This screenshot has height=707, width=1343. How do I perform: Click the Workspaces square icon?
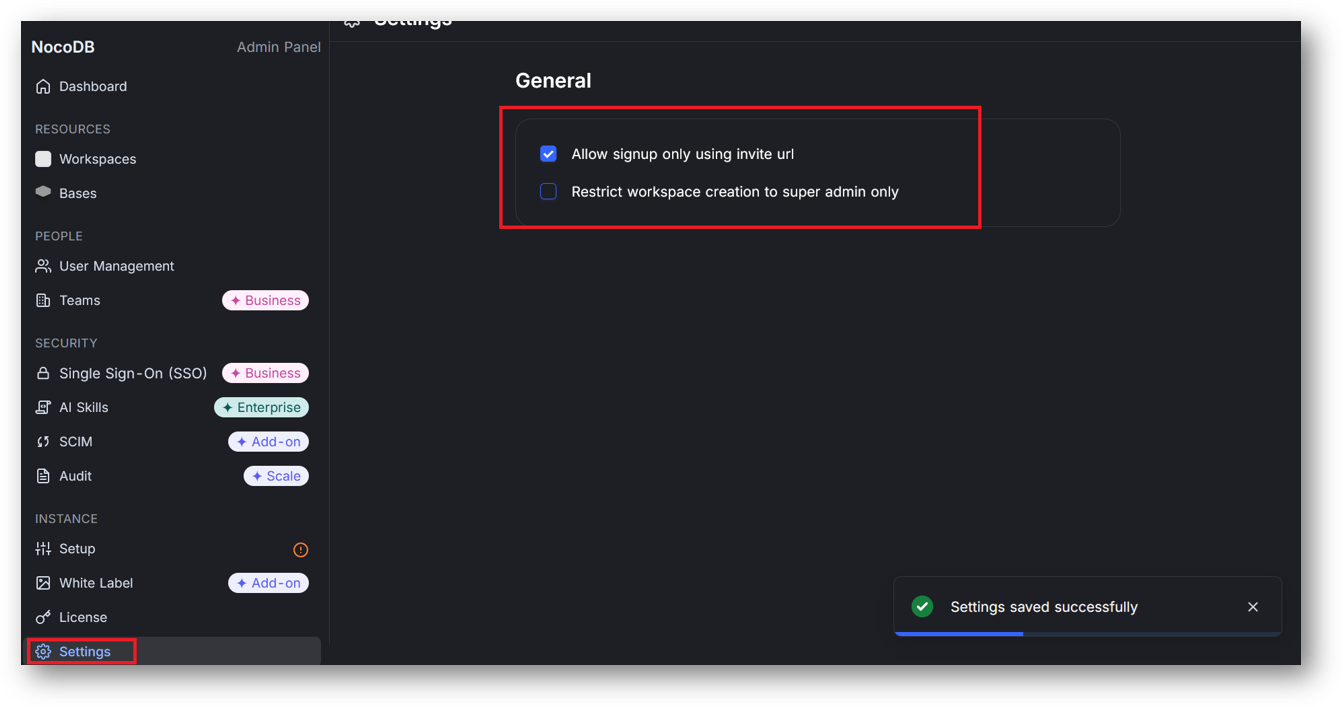coord(43,159)
